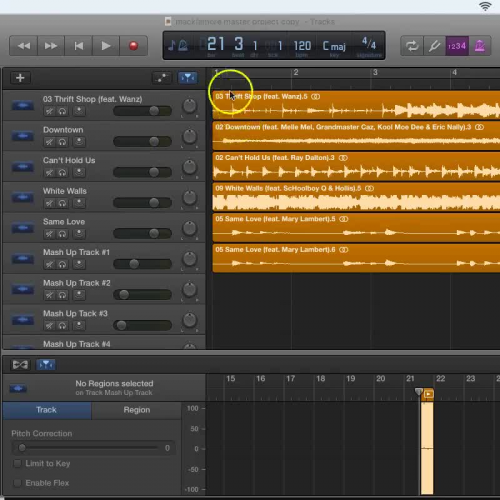Solo the Can't Hold Us track
This screenshot has height=500, width=500.
pos(62,172)
